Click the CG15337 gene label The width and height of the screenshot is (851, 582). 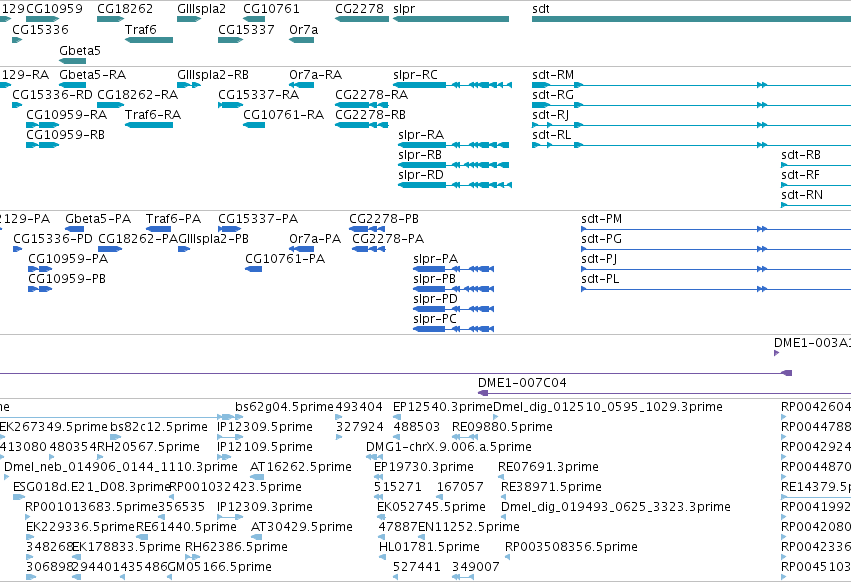click(x=246, y=29)
